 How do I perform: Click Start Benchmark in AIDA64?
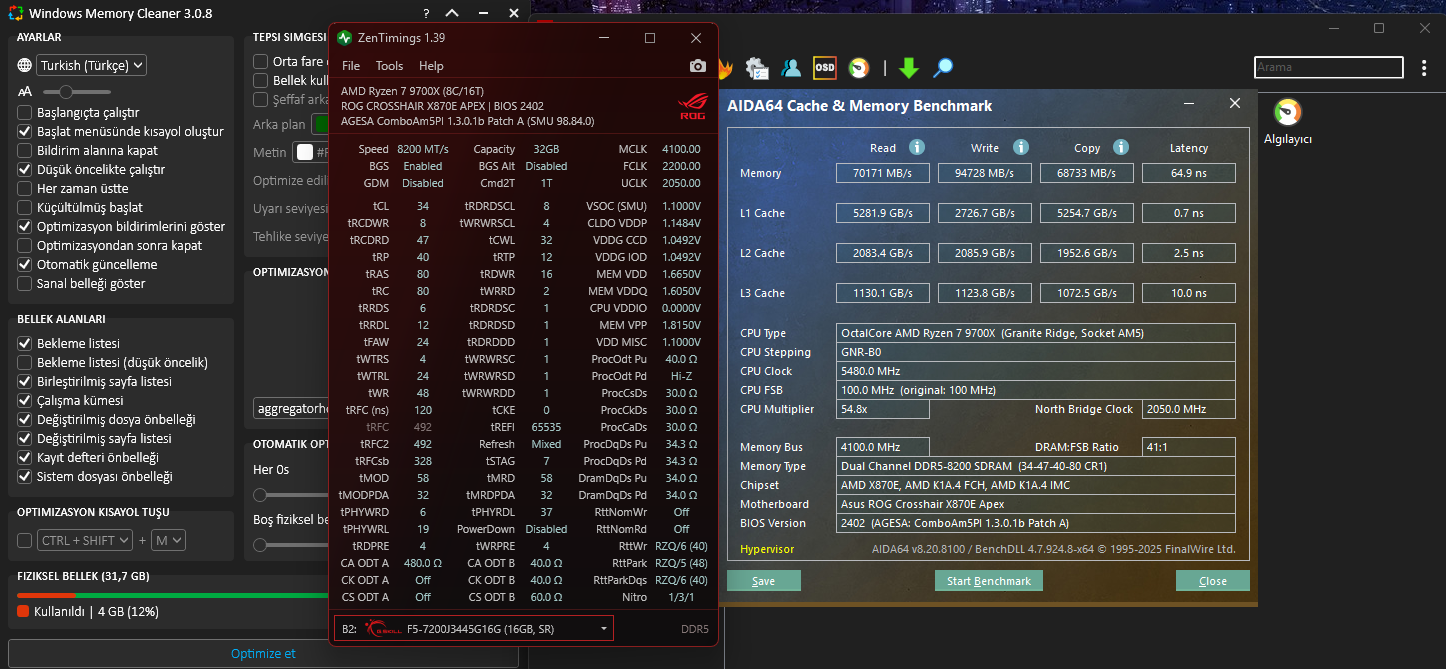[x=989, y=581]
